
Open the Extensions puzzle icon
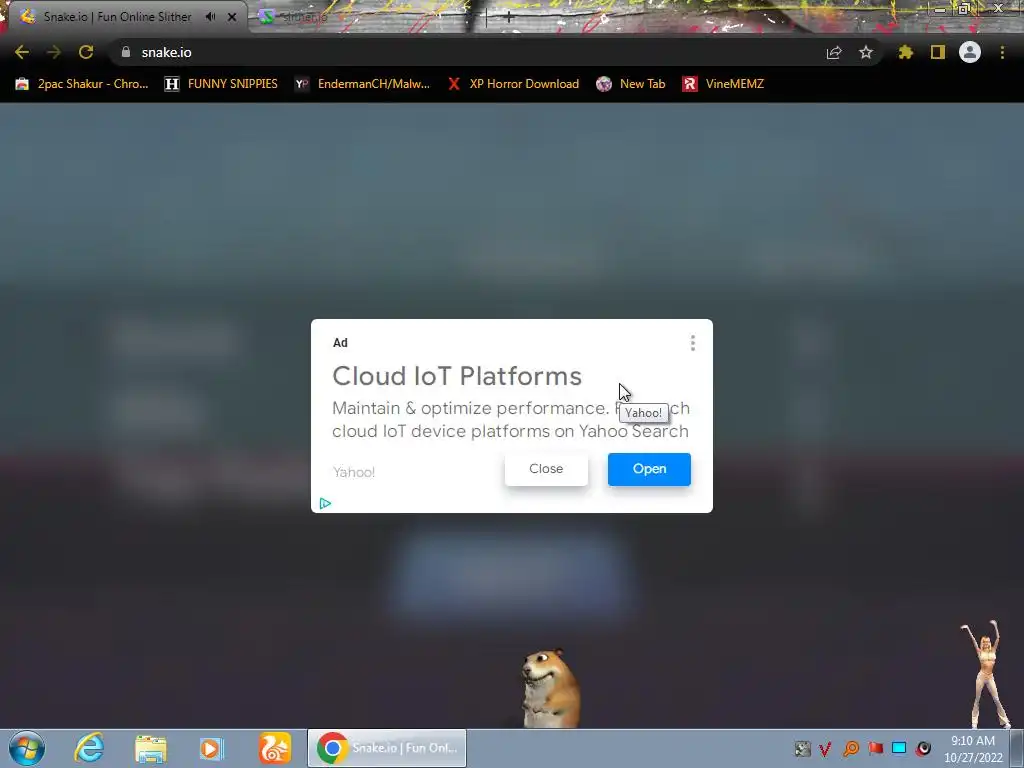coord(905,52)
